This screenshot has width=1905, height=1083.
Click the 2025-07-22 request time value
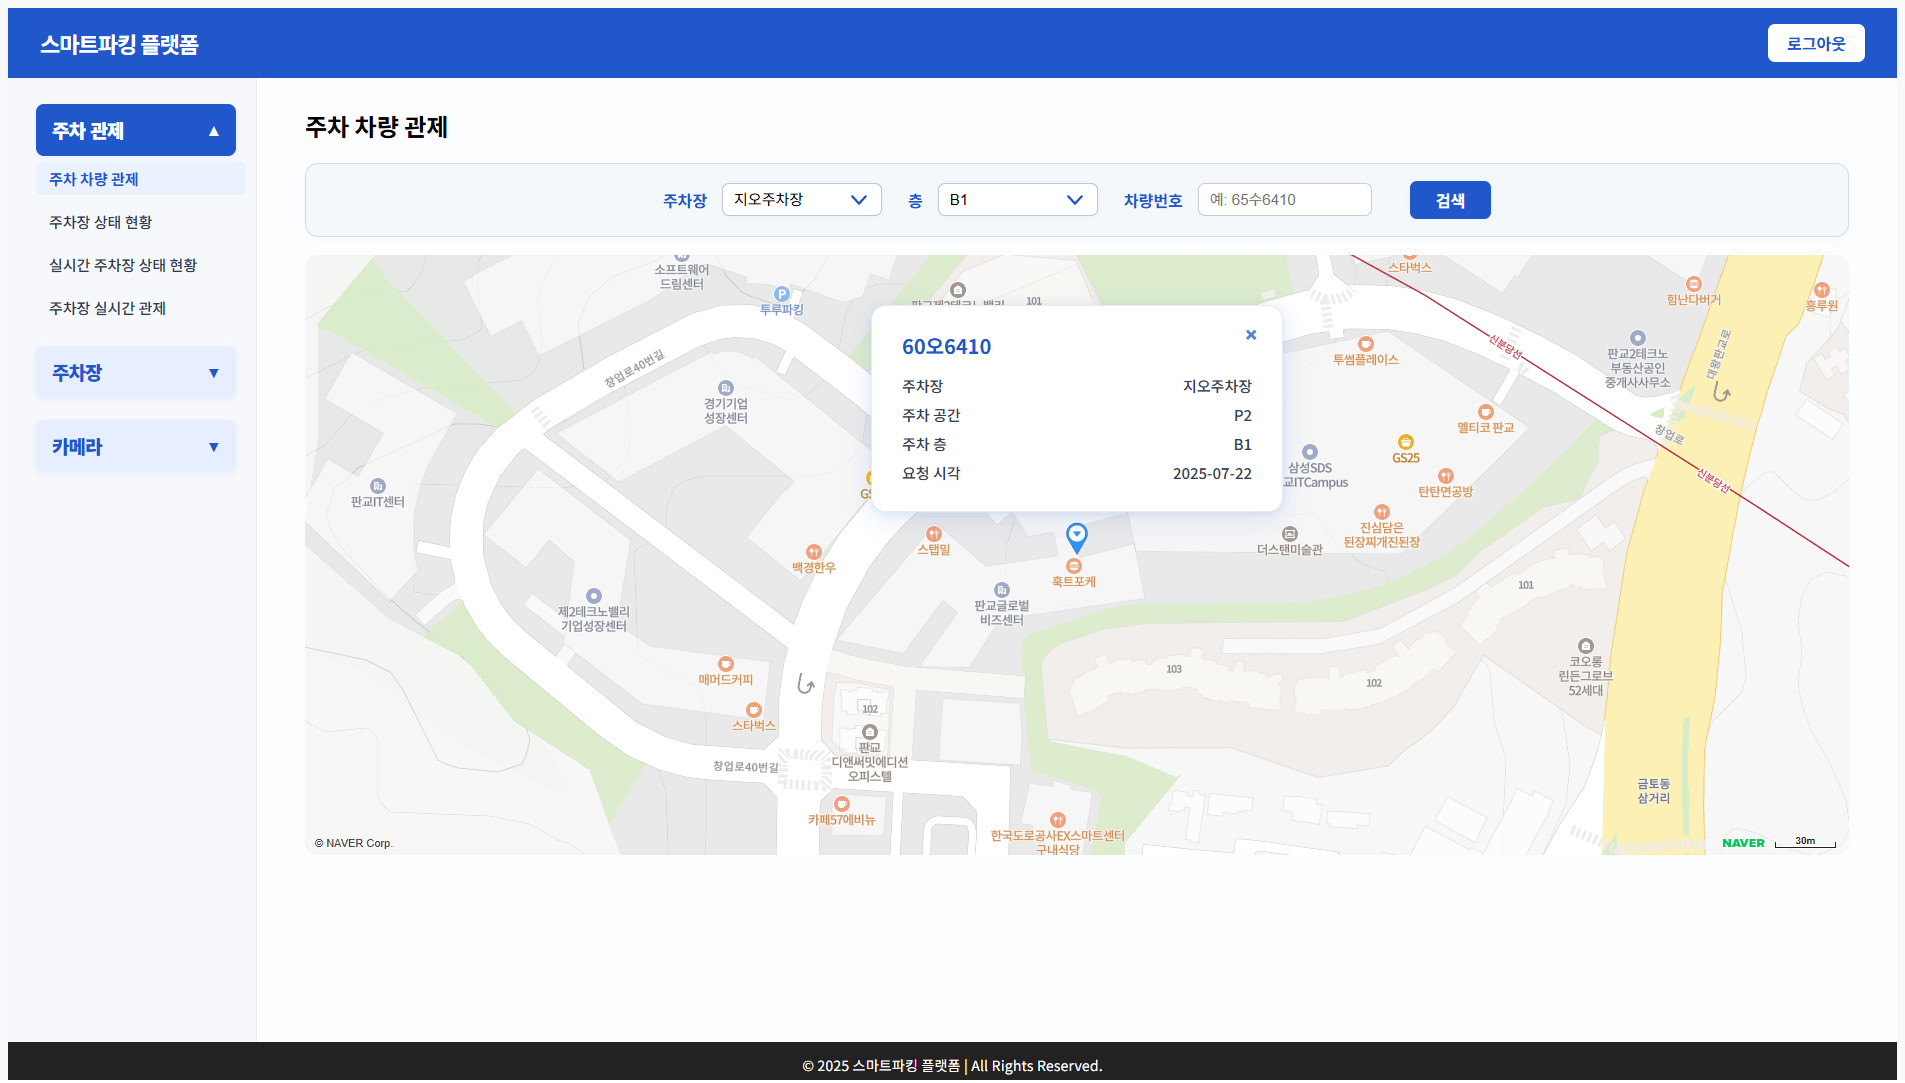click(1212, 474)
